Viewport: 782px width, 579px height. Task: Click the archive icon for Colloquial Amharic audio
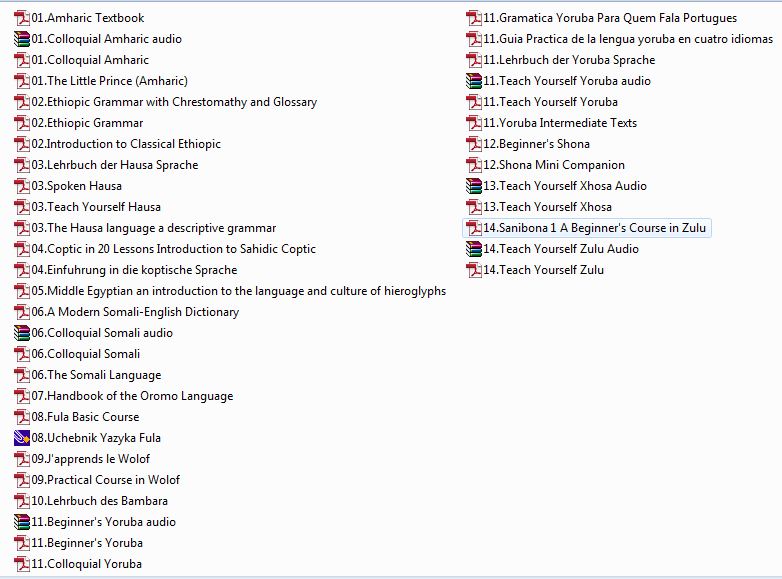pyautogui.click(x=22, y=39)
